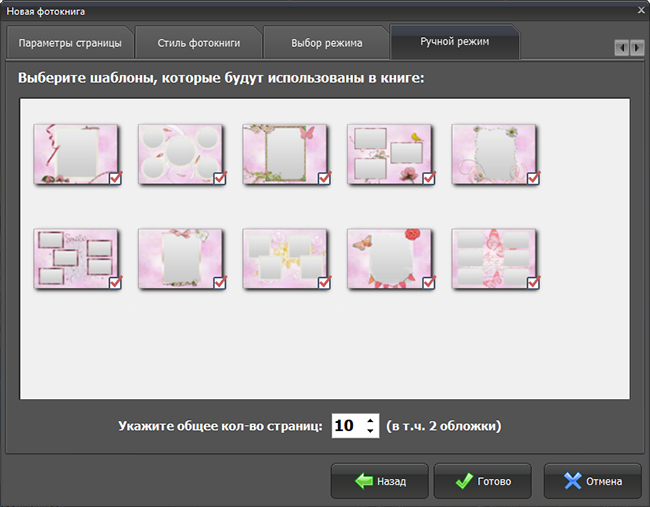Viewport: 650px width, 507px height.
Task: Uncheck the six-photo pink butterfly template checkbox
Action: 533,283
